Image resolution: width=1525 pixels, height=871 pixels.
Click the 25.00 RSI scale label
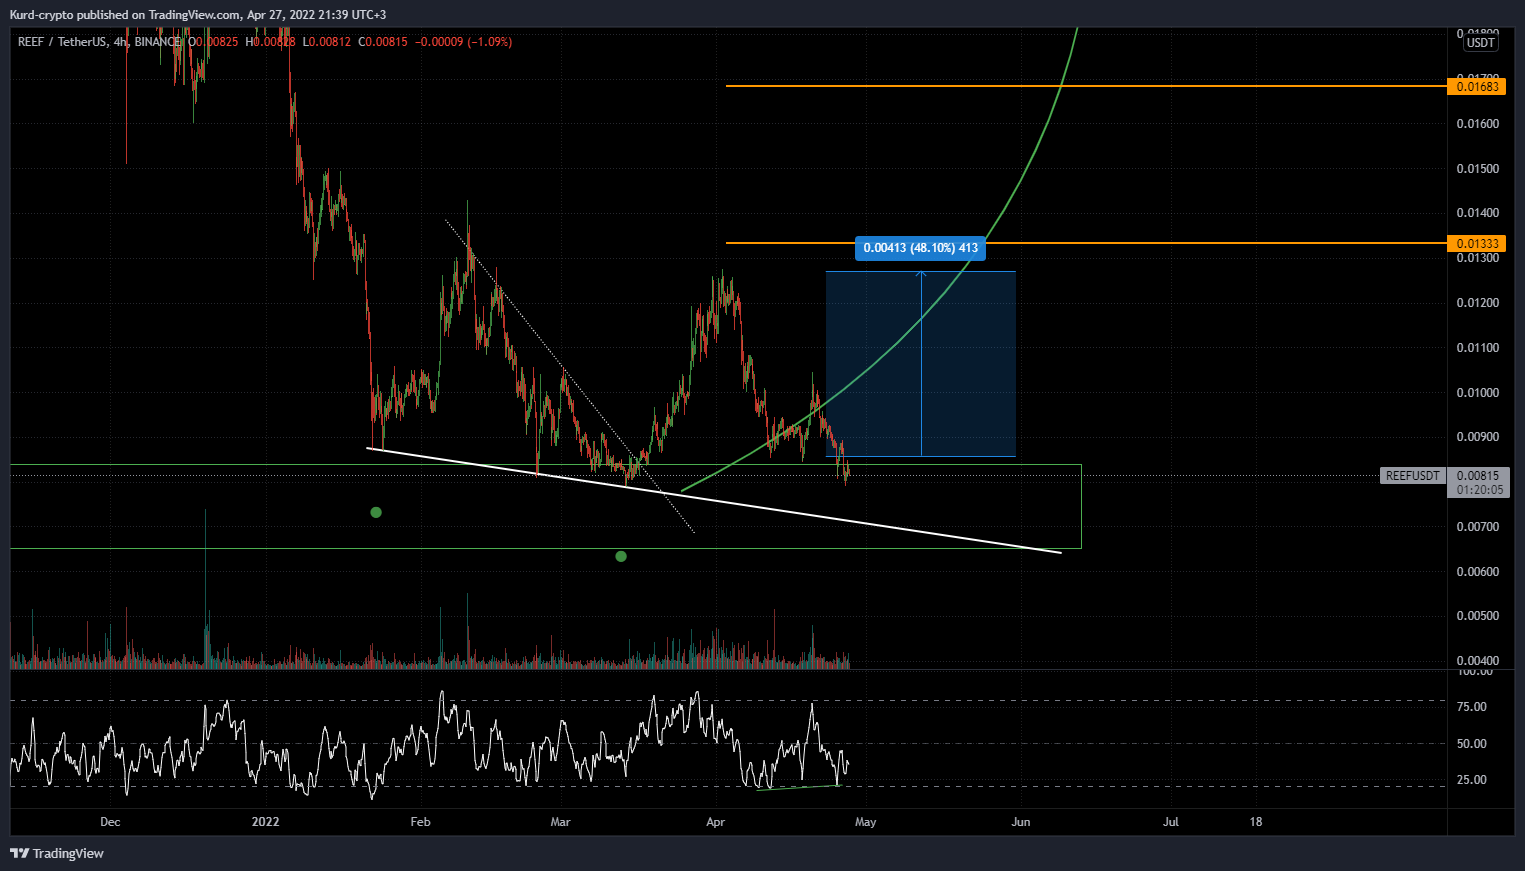tap(1472, 780)
